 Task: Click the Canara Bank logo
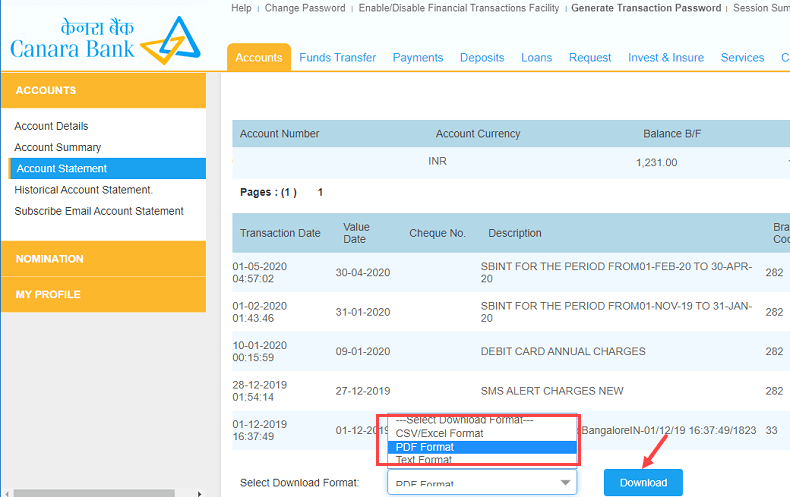click(105, 41)
